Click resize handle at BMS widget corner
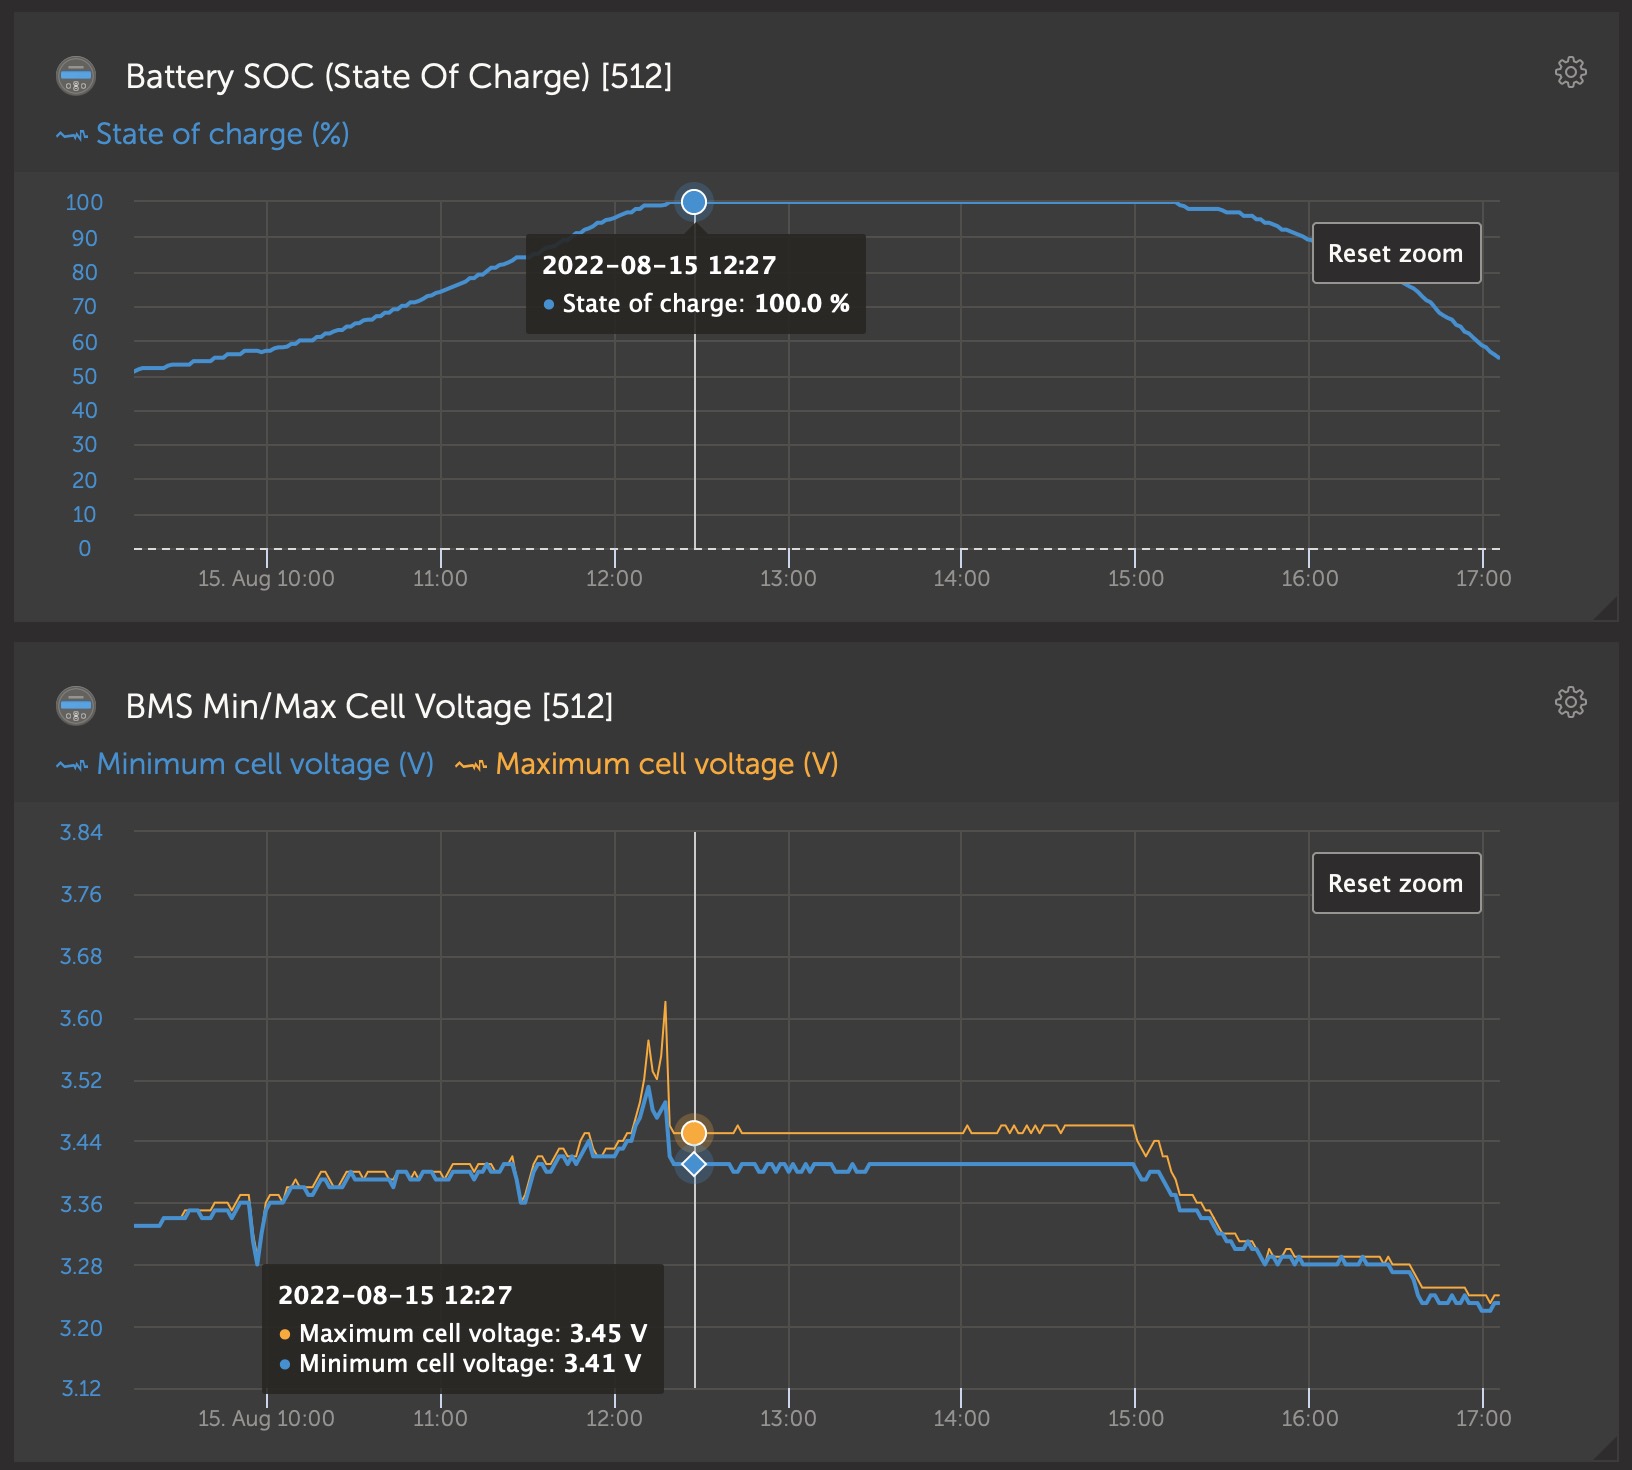The width and height of the screenshot is (1632, 1470). pos(1606,1449)
